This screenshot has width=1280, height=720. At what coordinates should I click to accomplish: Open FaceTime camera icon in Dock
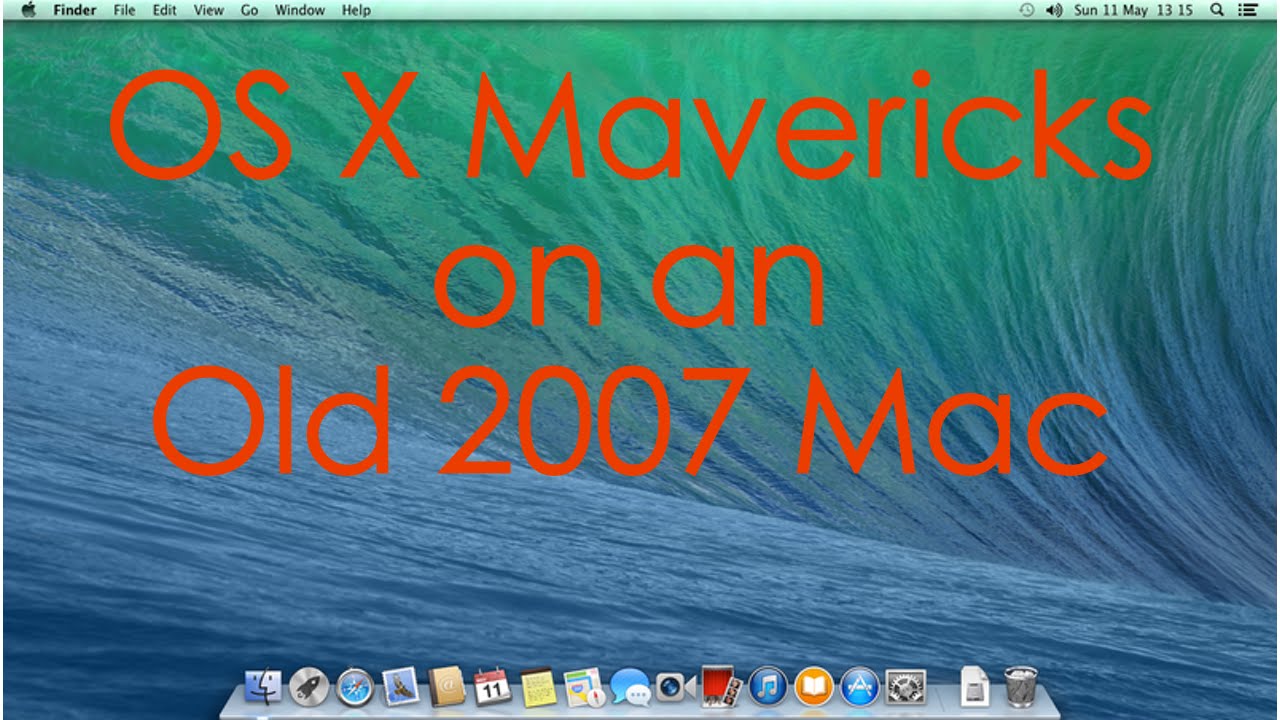point(675,687)
